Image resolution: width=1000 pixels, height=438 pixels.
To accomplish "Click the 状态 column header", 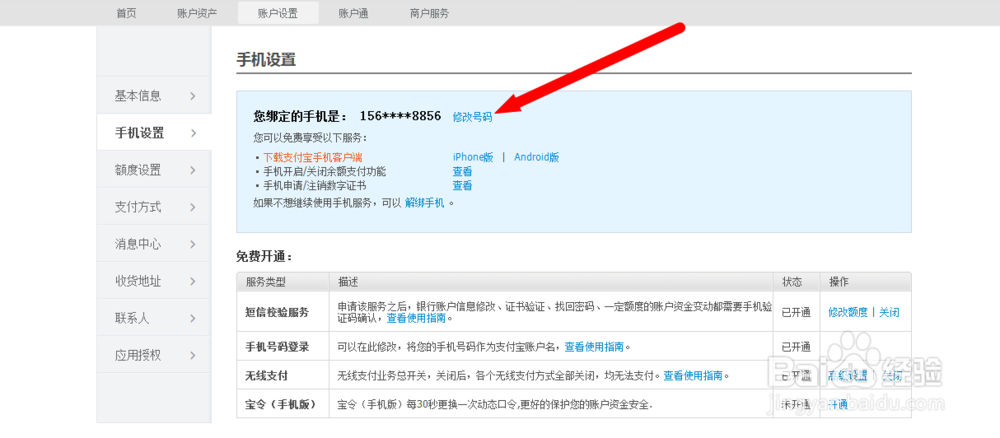I will click(791, 282).
